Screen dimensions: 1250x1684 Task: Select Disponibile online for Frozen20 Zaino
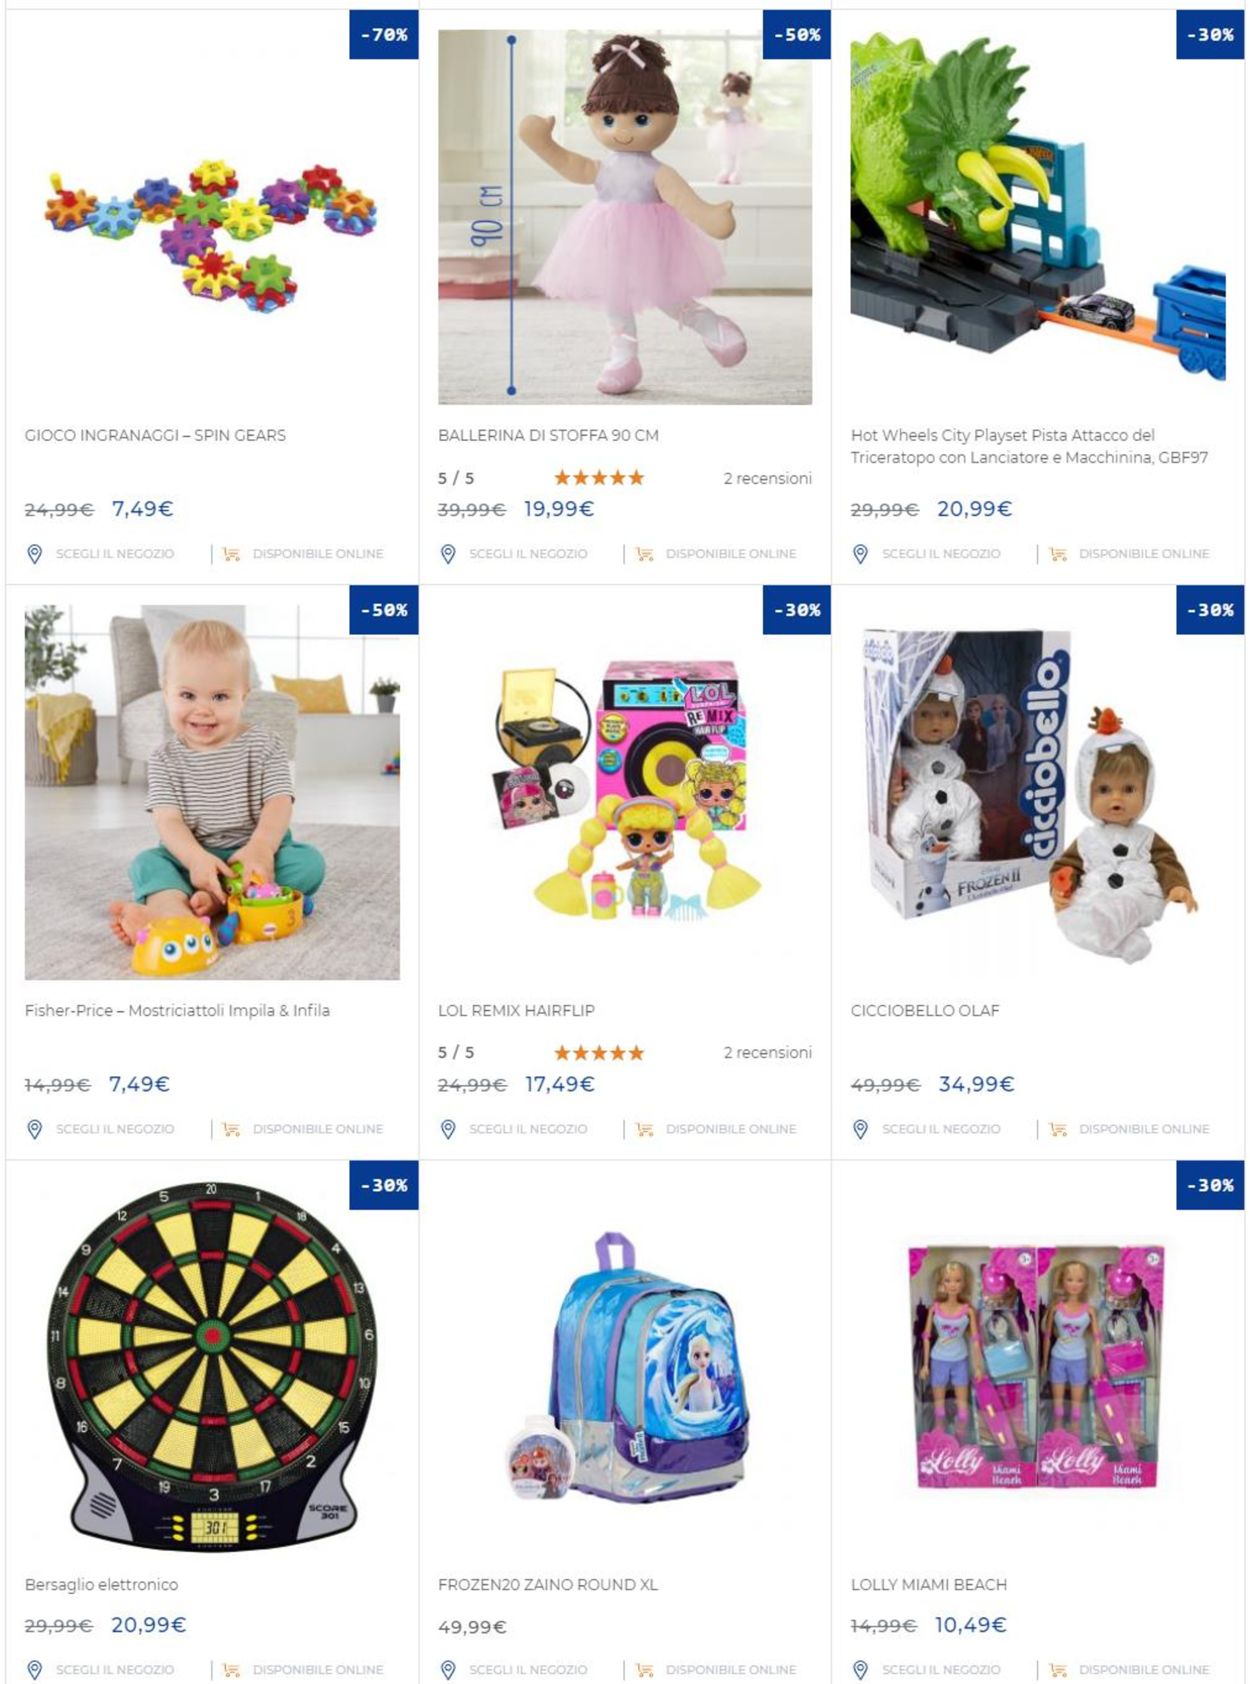pos(731,1670)
